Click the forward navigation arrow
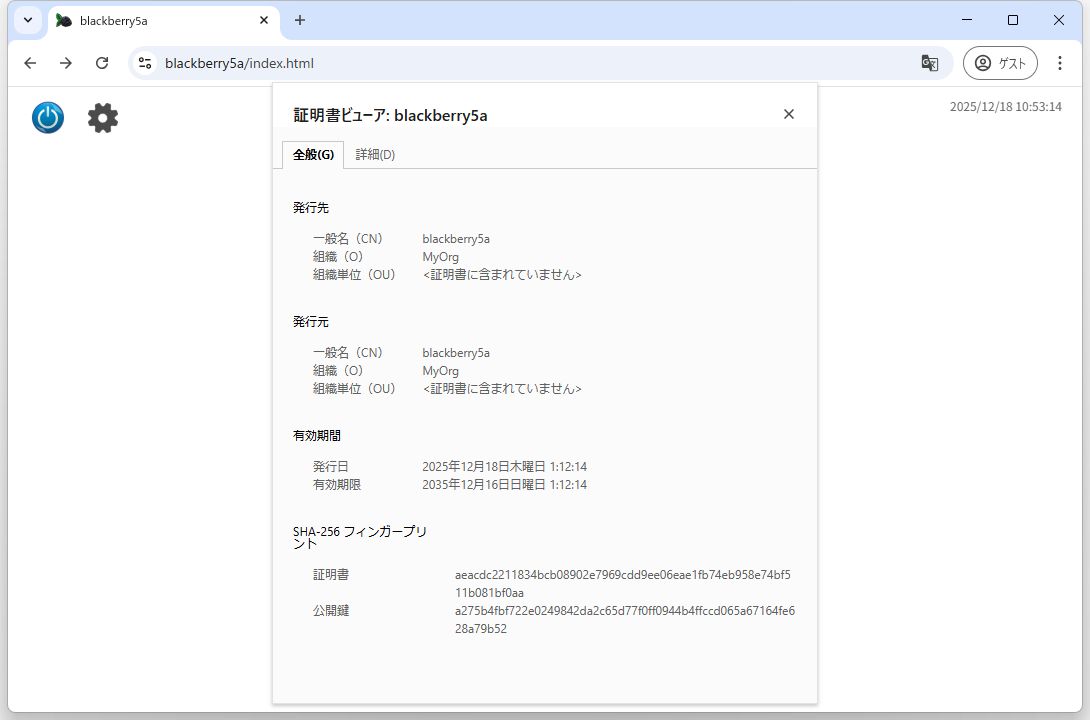The image size is (1090, 720). (x=66, y=62)
